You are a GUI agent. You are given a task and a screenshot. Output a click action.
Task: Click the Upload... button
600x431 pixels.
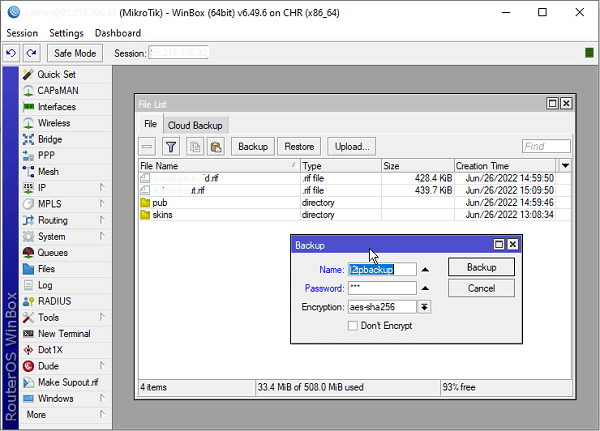point(352,147)
